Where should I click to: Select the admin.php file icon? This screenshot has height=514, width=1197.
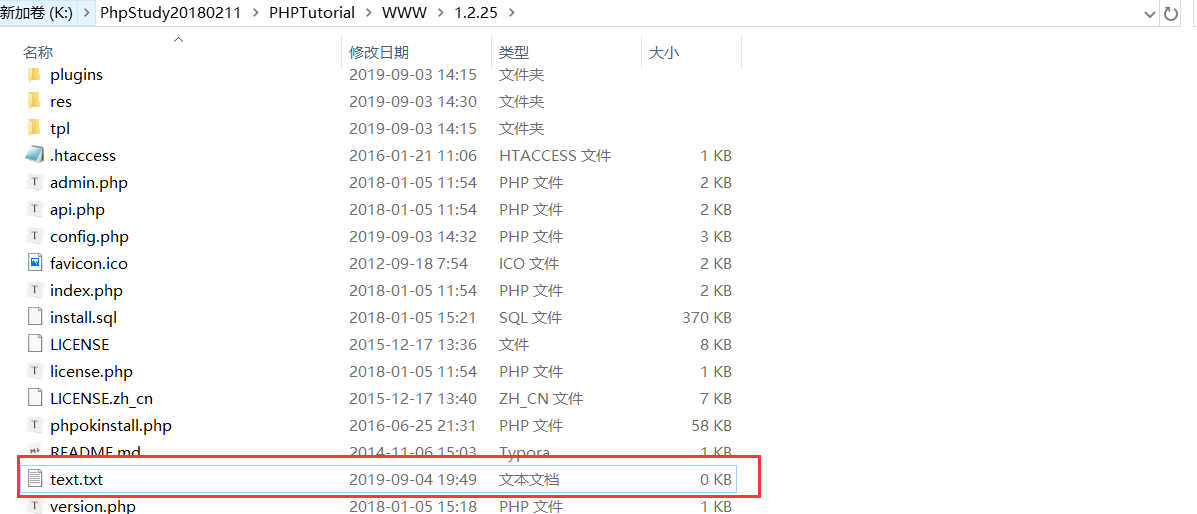34,182
